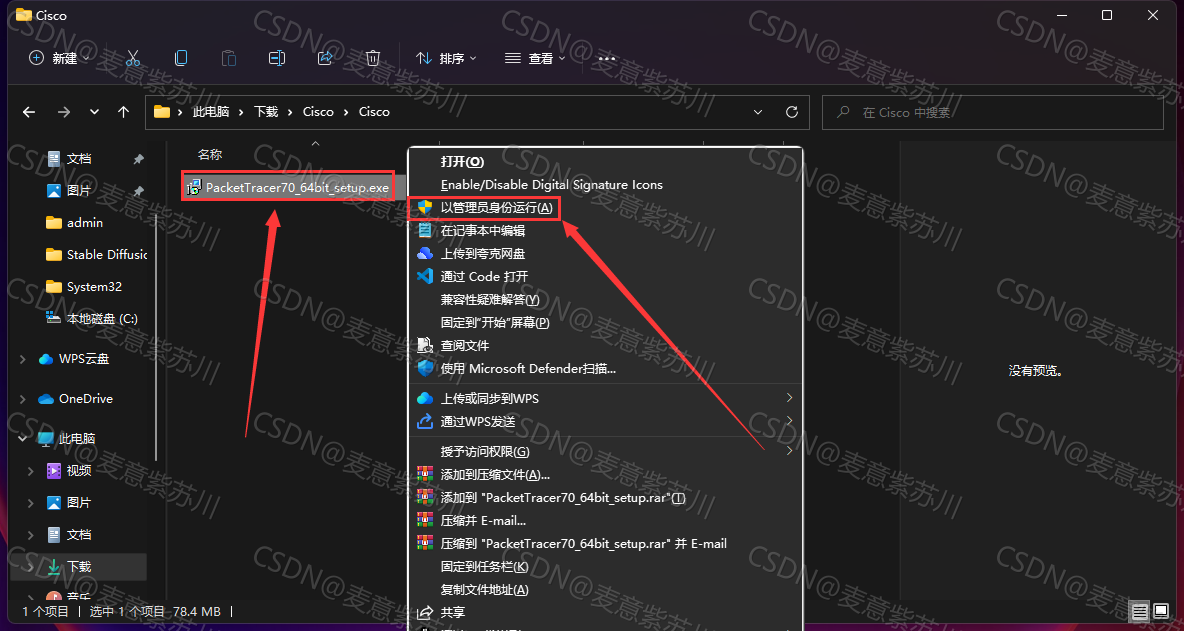Viewport: 1184px width, 631px height.
Task: Click the Paste clipboard icon
Action: pyautogui.click(x=229, y=58)
